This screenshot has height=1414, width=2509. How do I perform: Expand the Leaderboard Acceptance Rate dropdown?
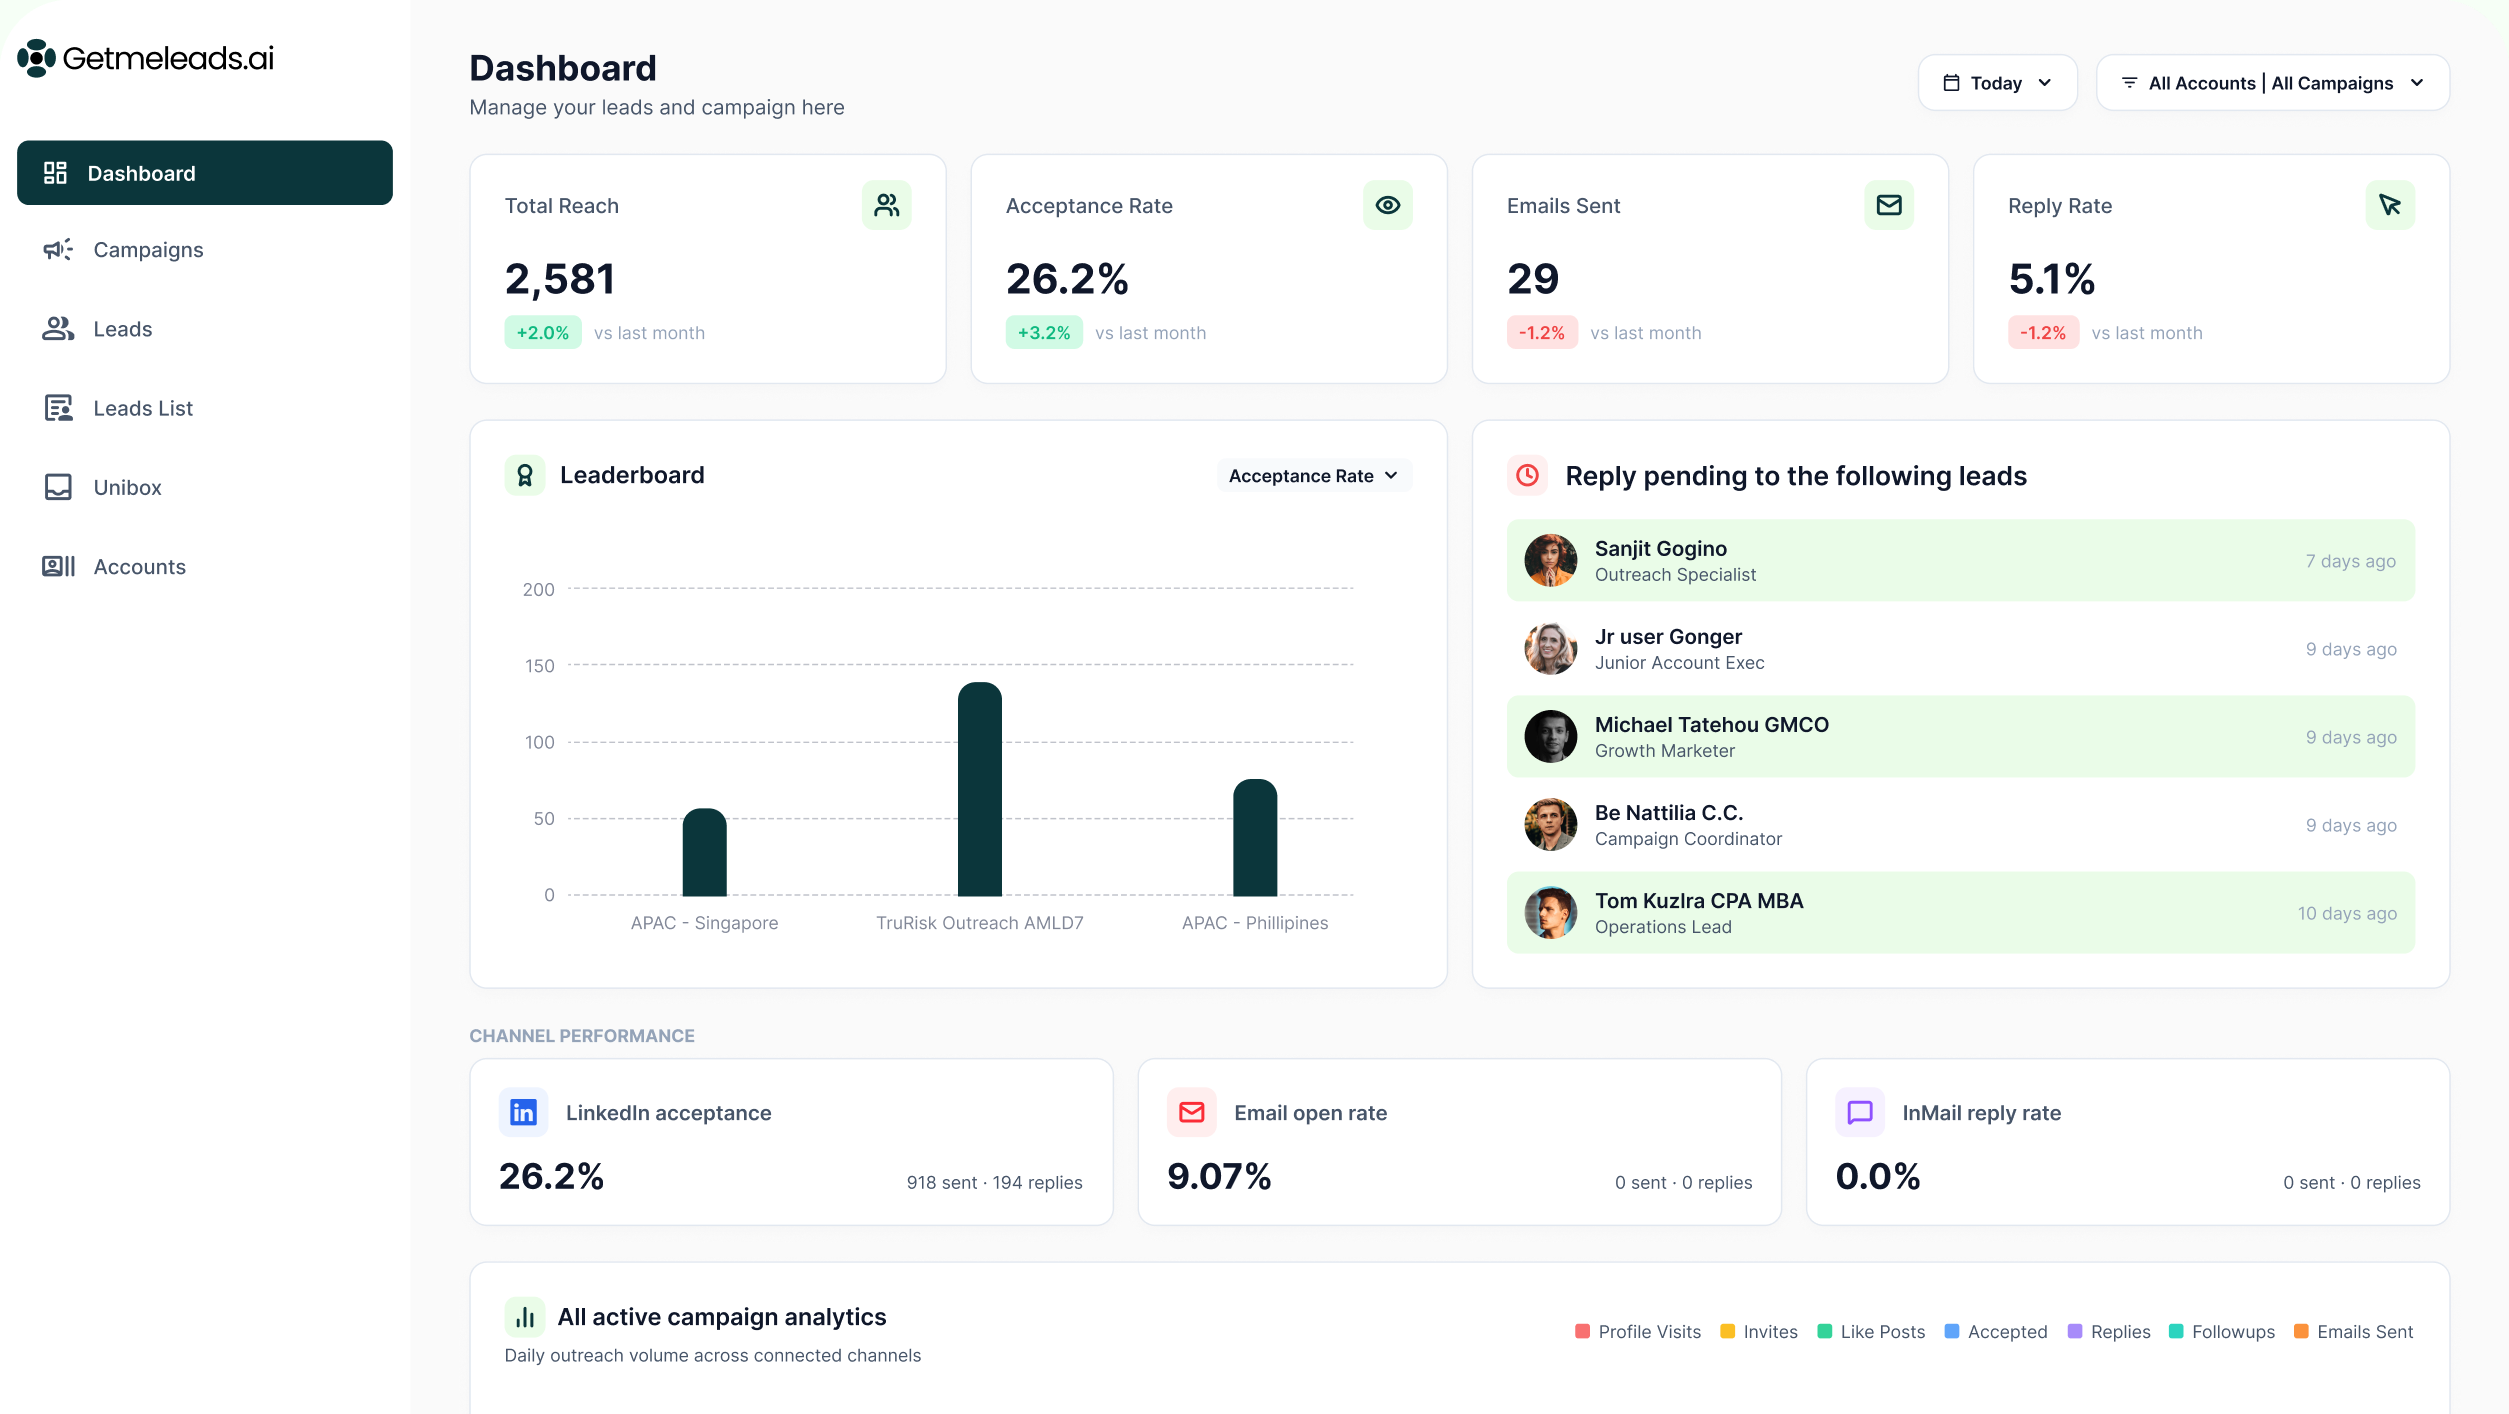[1313, 476]
